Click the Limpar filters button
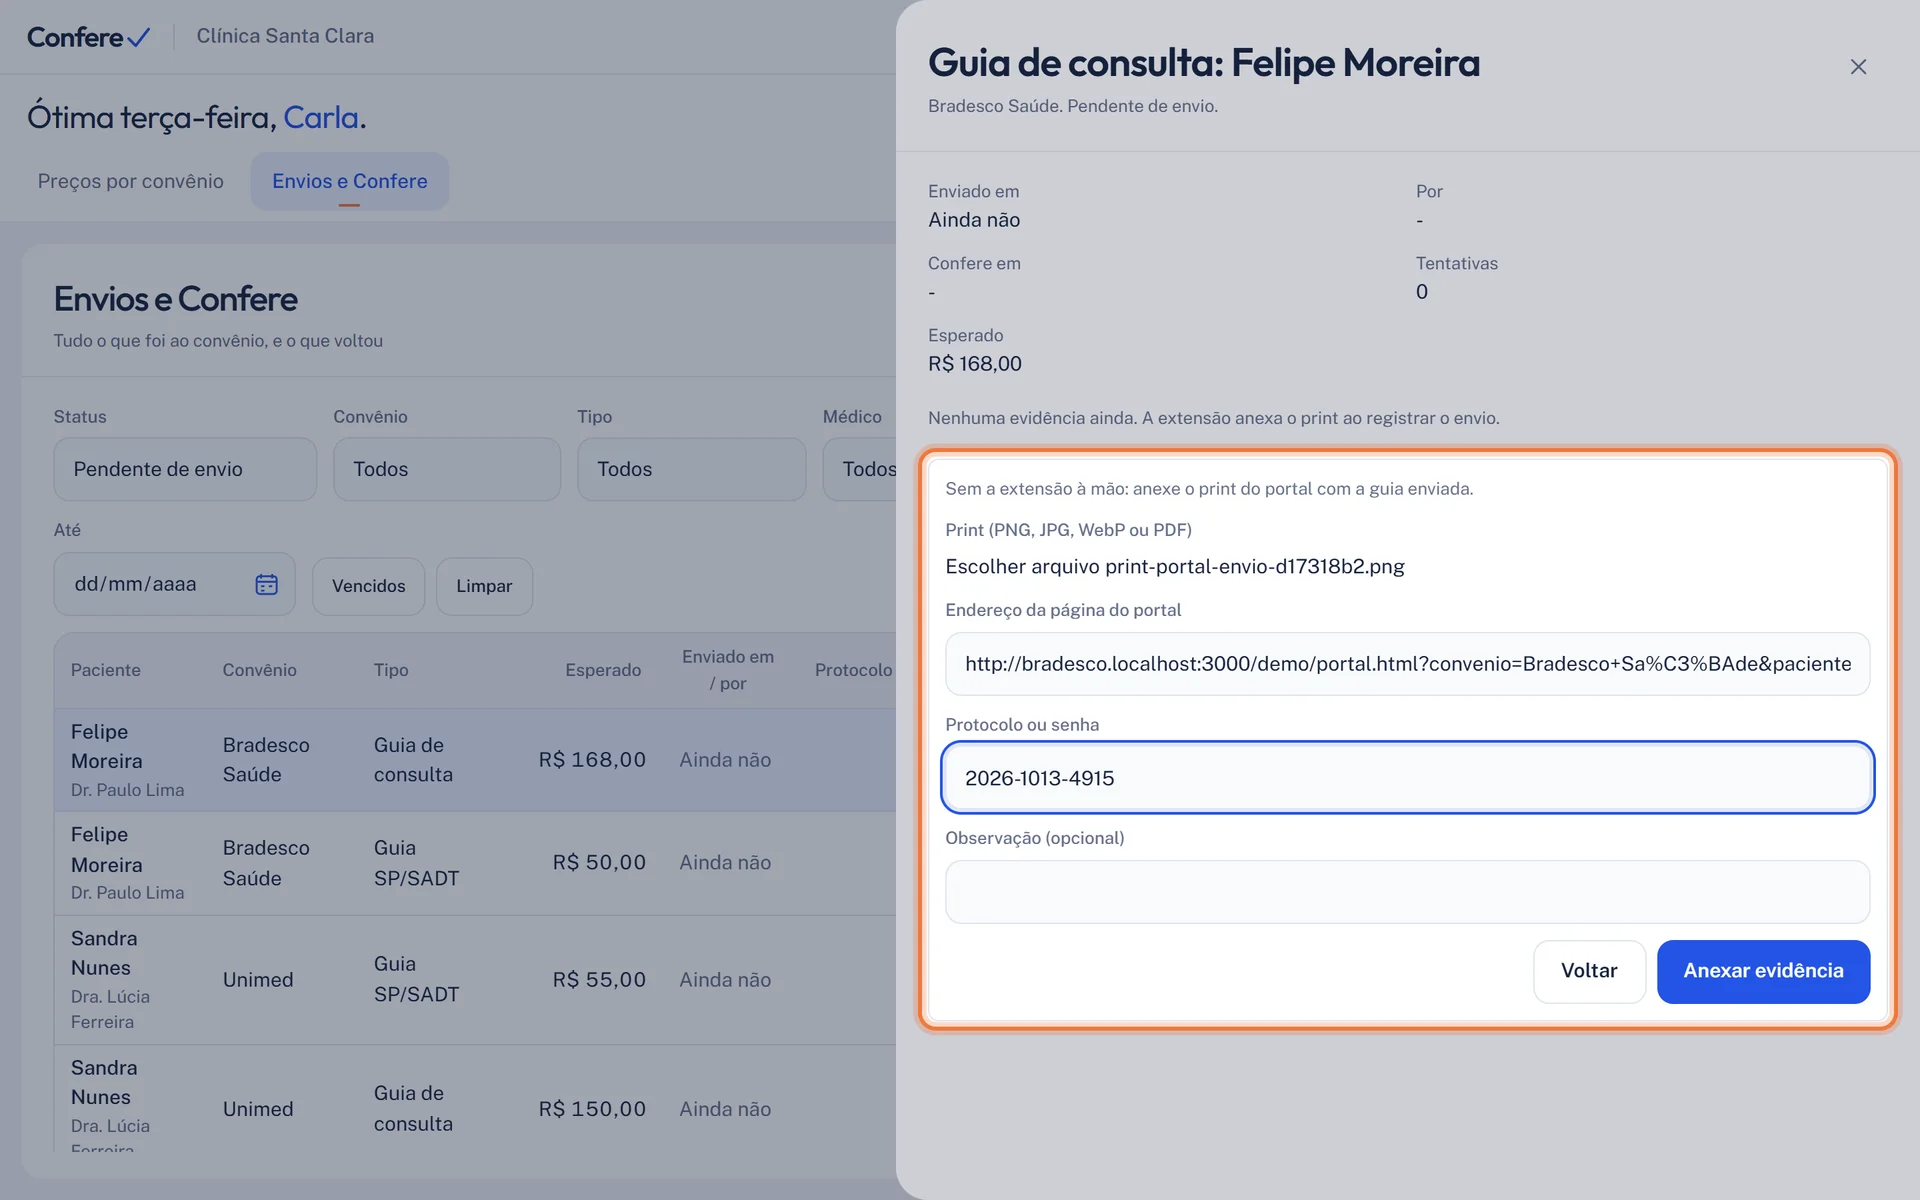This screenshot has height=1200, width=1920. click(484, 586)
